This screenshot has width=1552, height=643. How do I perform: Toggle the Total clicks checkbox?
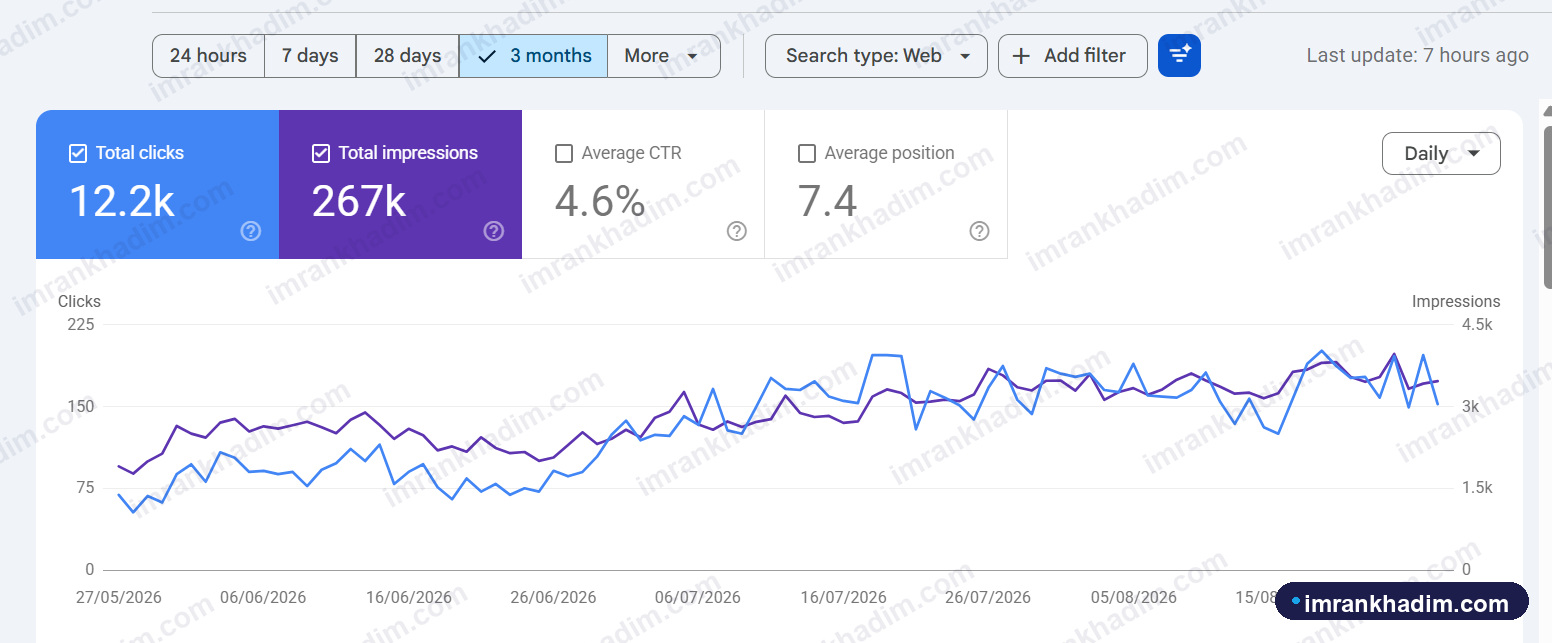tap(78, 153)
